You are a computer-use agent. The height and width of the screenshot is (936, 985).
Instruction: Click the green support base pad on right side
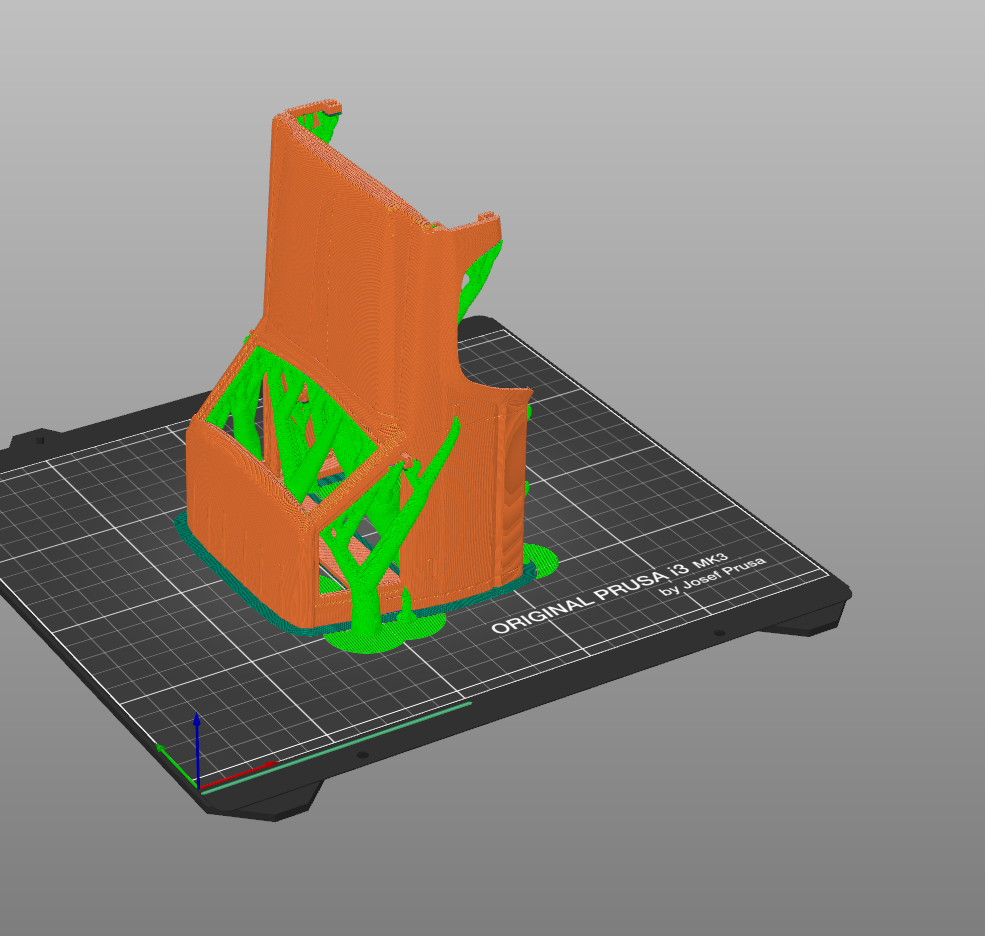pyautogui.click(x=540, y=560)
